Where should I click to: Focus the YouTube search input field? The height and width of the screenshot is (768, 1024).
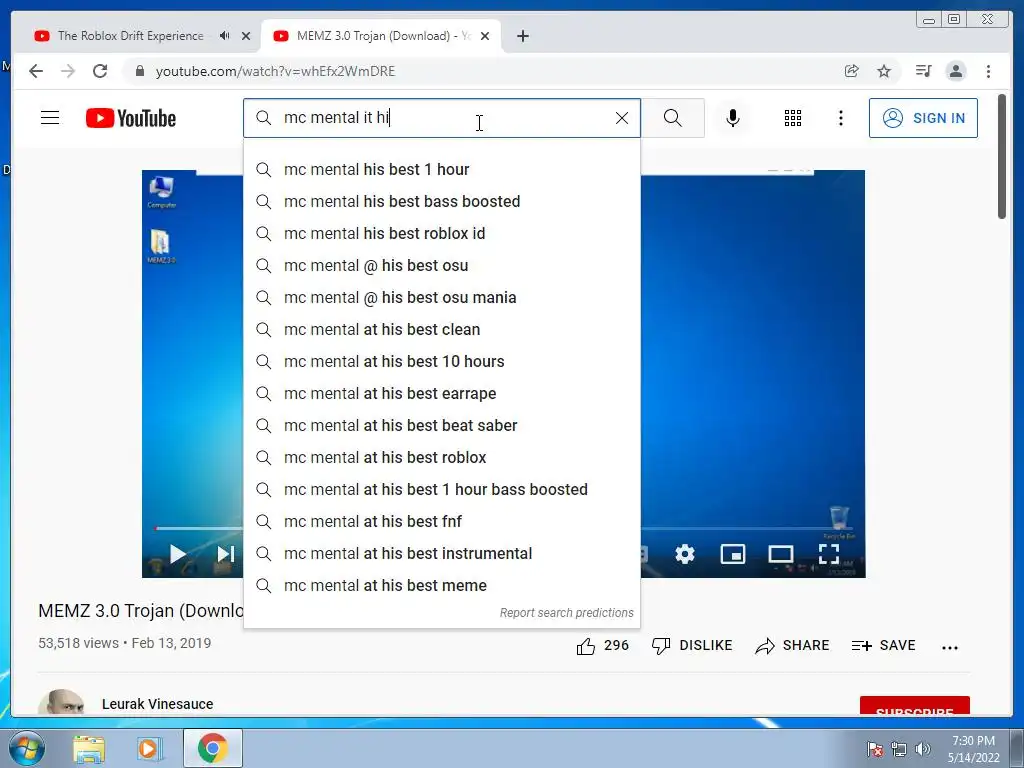444,118
